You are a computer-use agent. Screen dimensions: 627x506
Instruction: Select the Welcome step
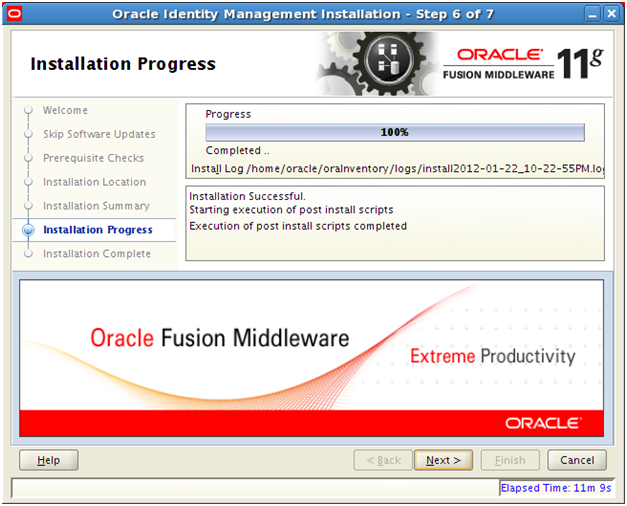tap(65, 110)
